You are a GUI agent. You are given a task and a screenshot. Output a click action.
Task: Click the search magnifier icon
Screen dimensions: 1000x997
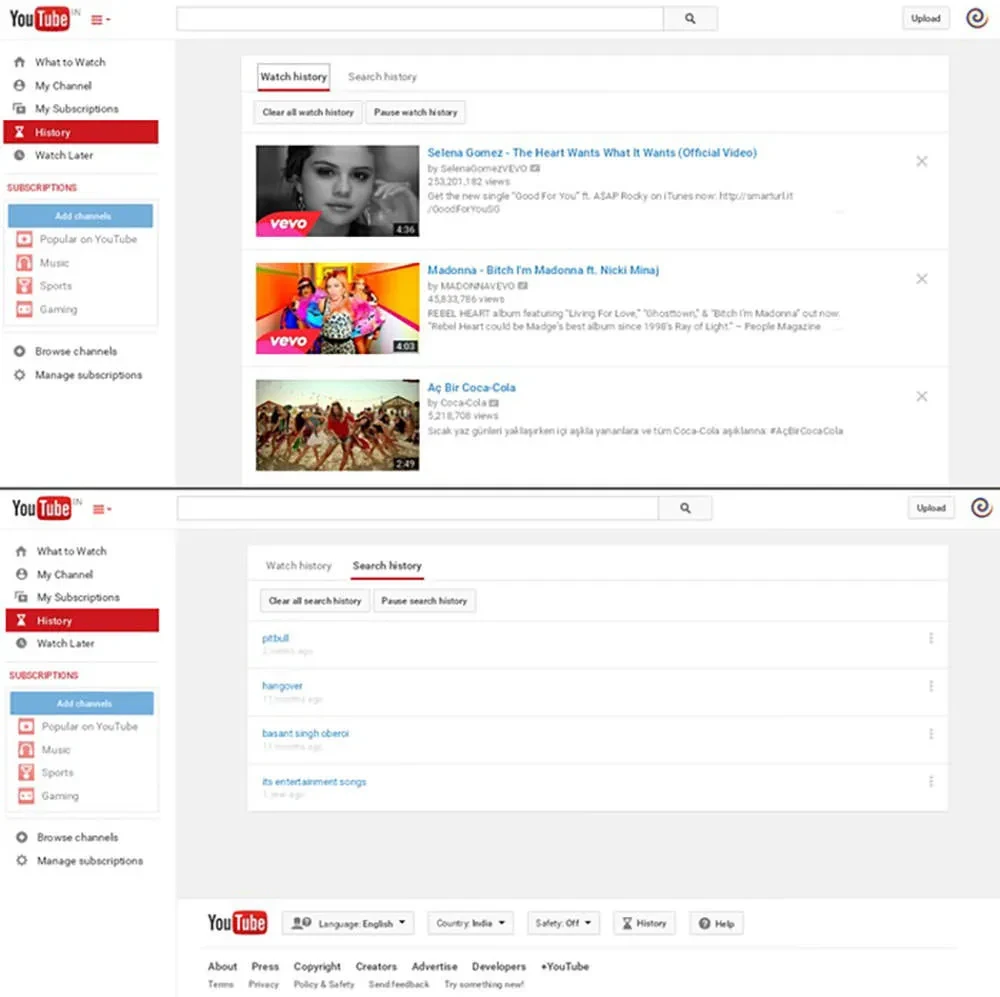coord(690,17)
